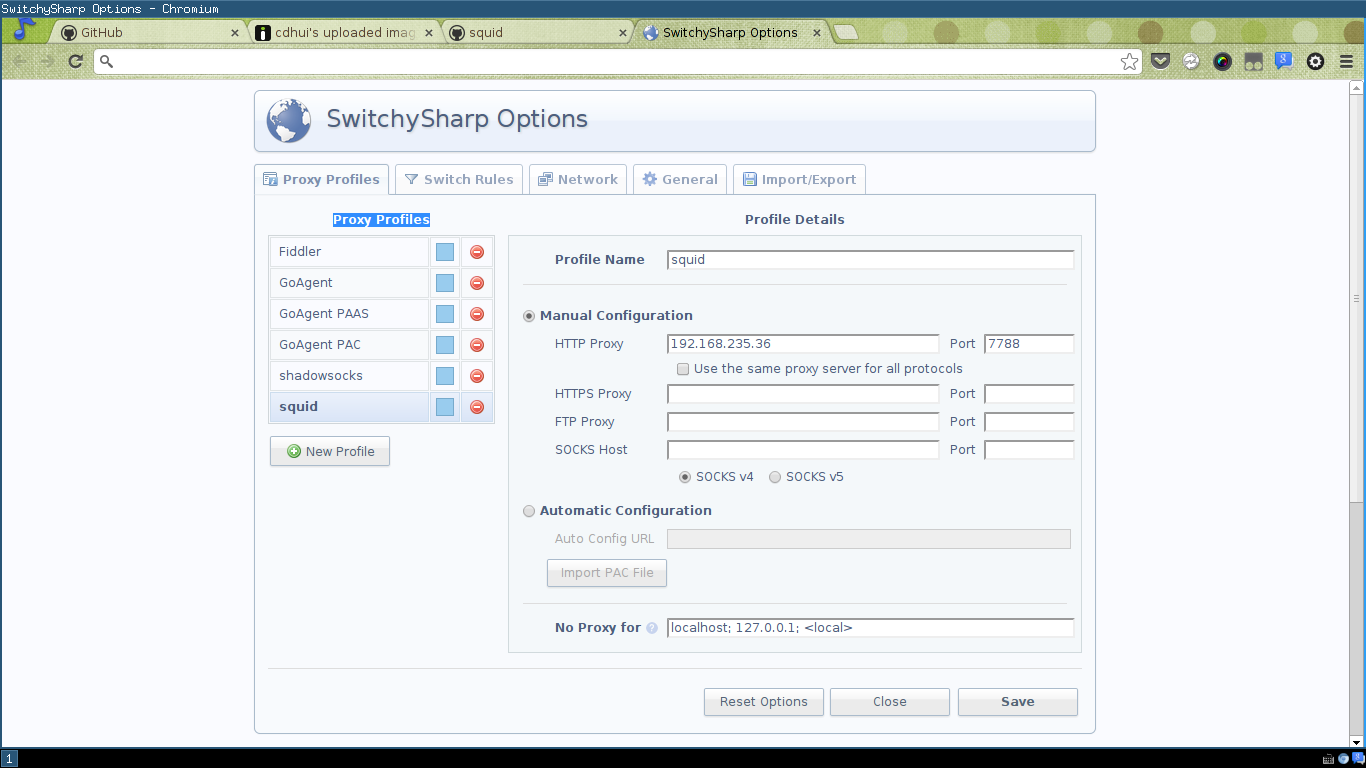This screenshot has width=1366, height=768.
Task: Change the GoAgent profile color swatch
Action: coord(445,283)
